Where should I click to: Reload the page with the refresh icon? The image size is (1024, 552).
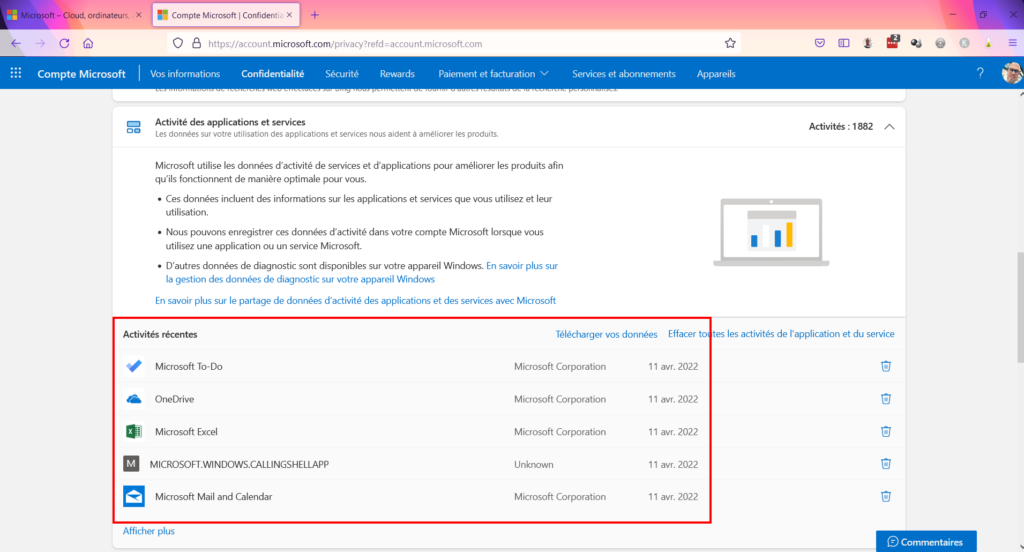tap(64, 43)
